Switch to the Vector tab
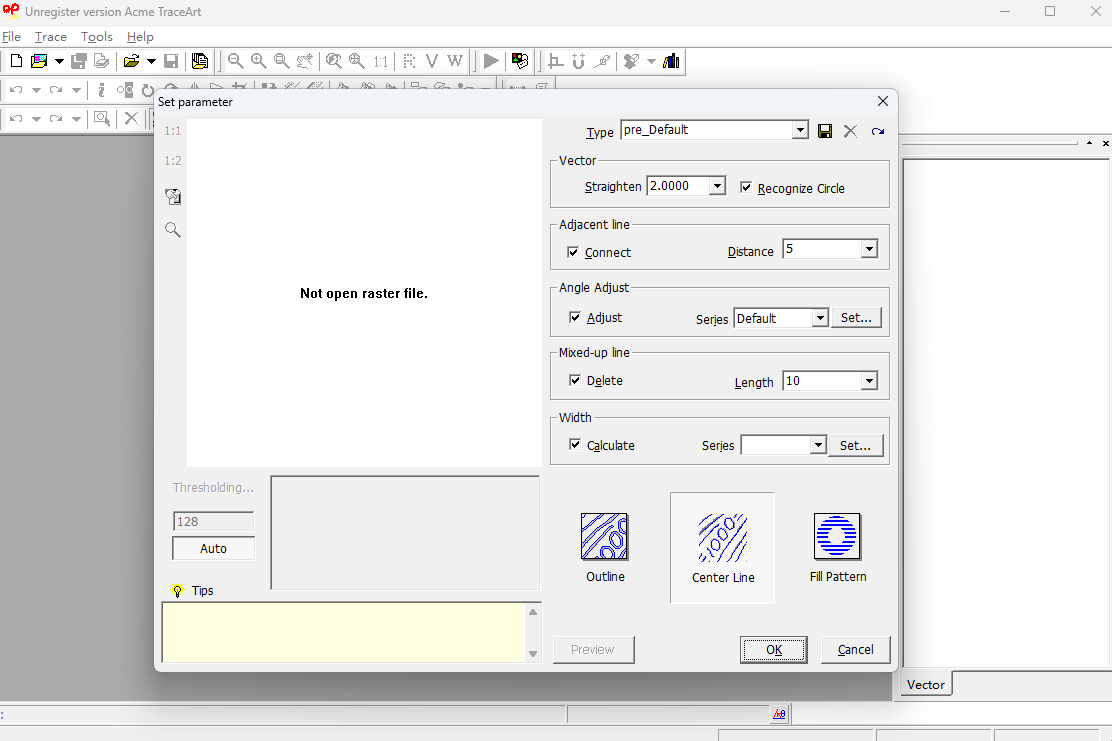 pyautogui.click(x=926, y=685)
